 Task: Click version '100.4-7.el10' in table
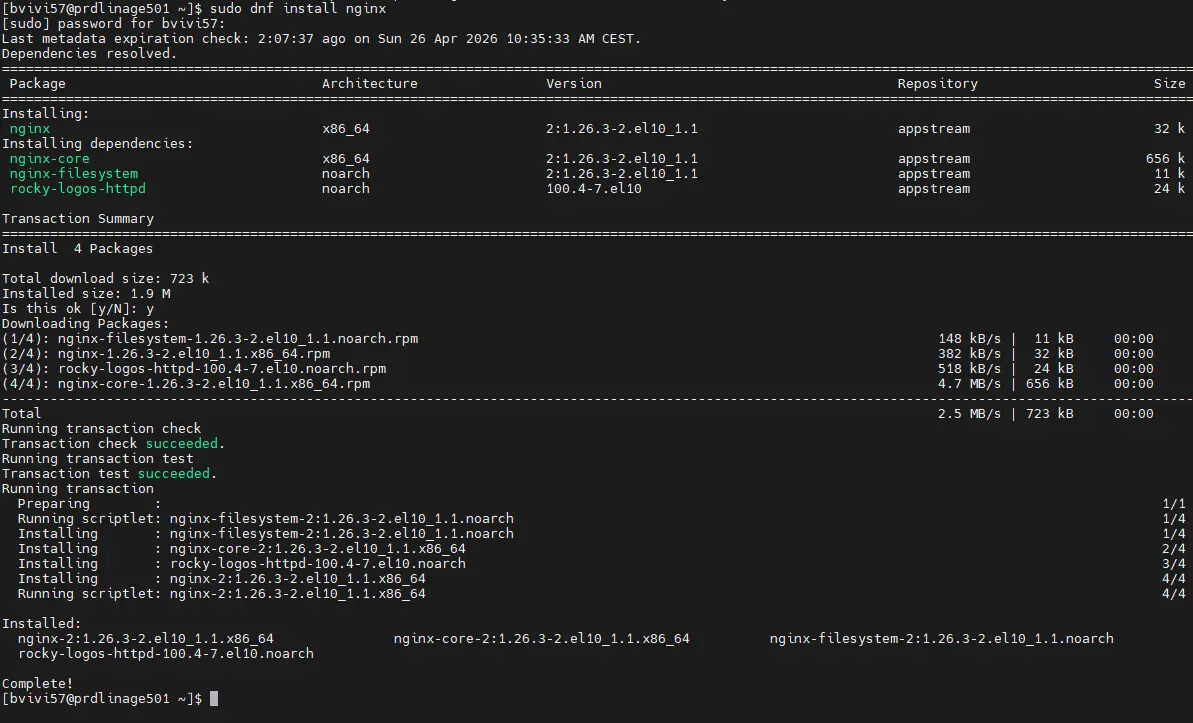(593, 189)
